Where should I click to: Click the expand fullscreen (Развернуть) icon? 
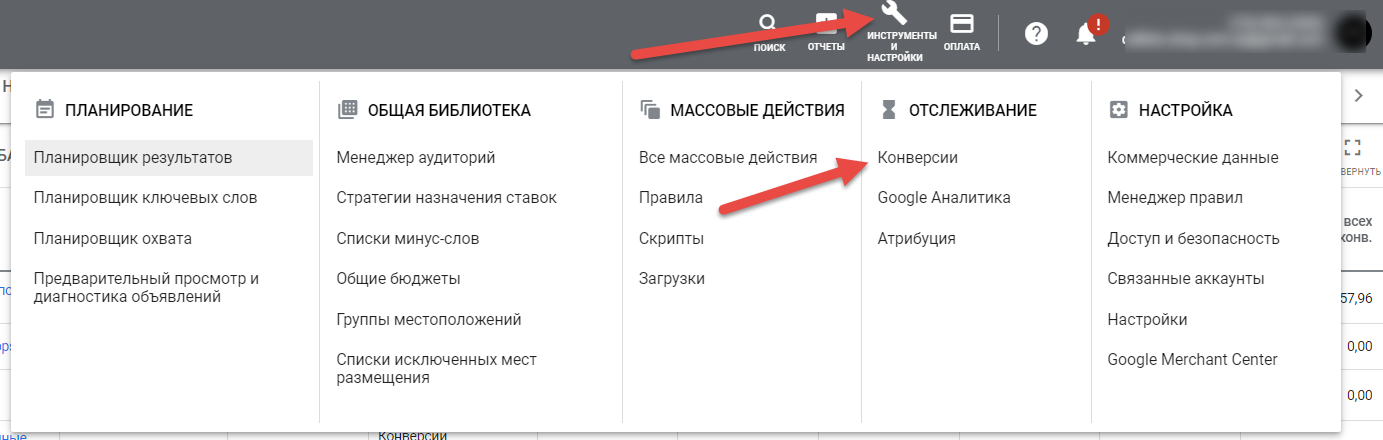point(1352,149)
